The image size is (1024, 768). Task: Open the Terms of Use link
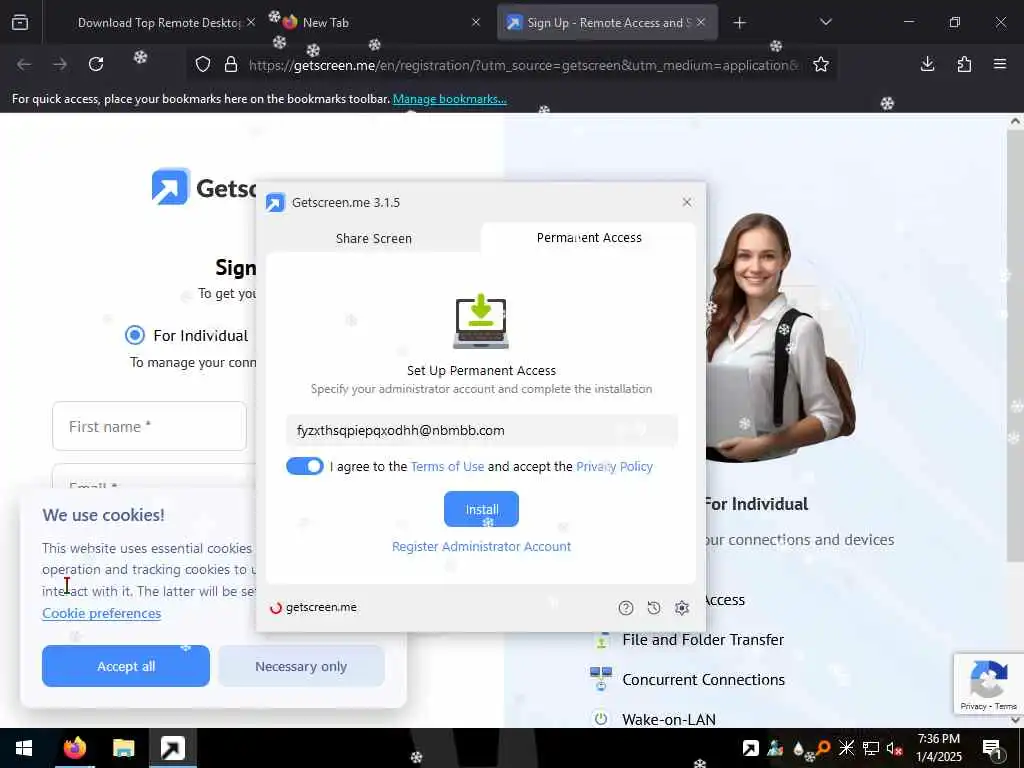[447, 466]
